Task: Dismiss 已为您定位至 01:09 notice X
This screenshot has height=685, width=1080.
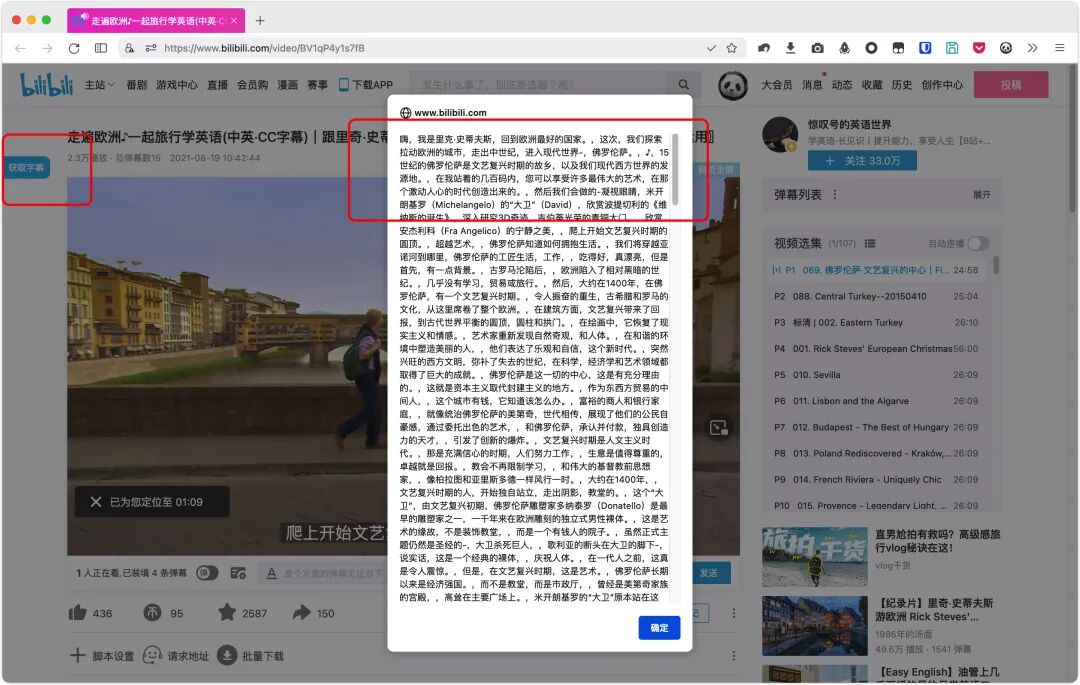Action: pos(96,502)
